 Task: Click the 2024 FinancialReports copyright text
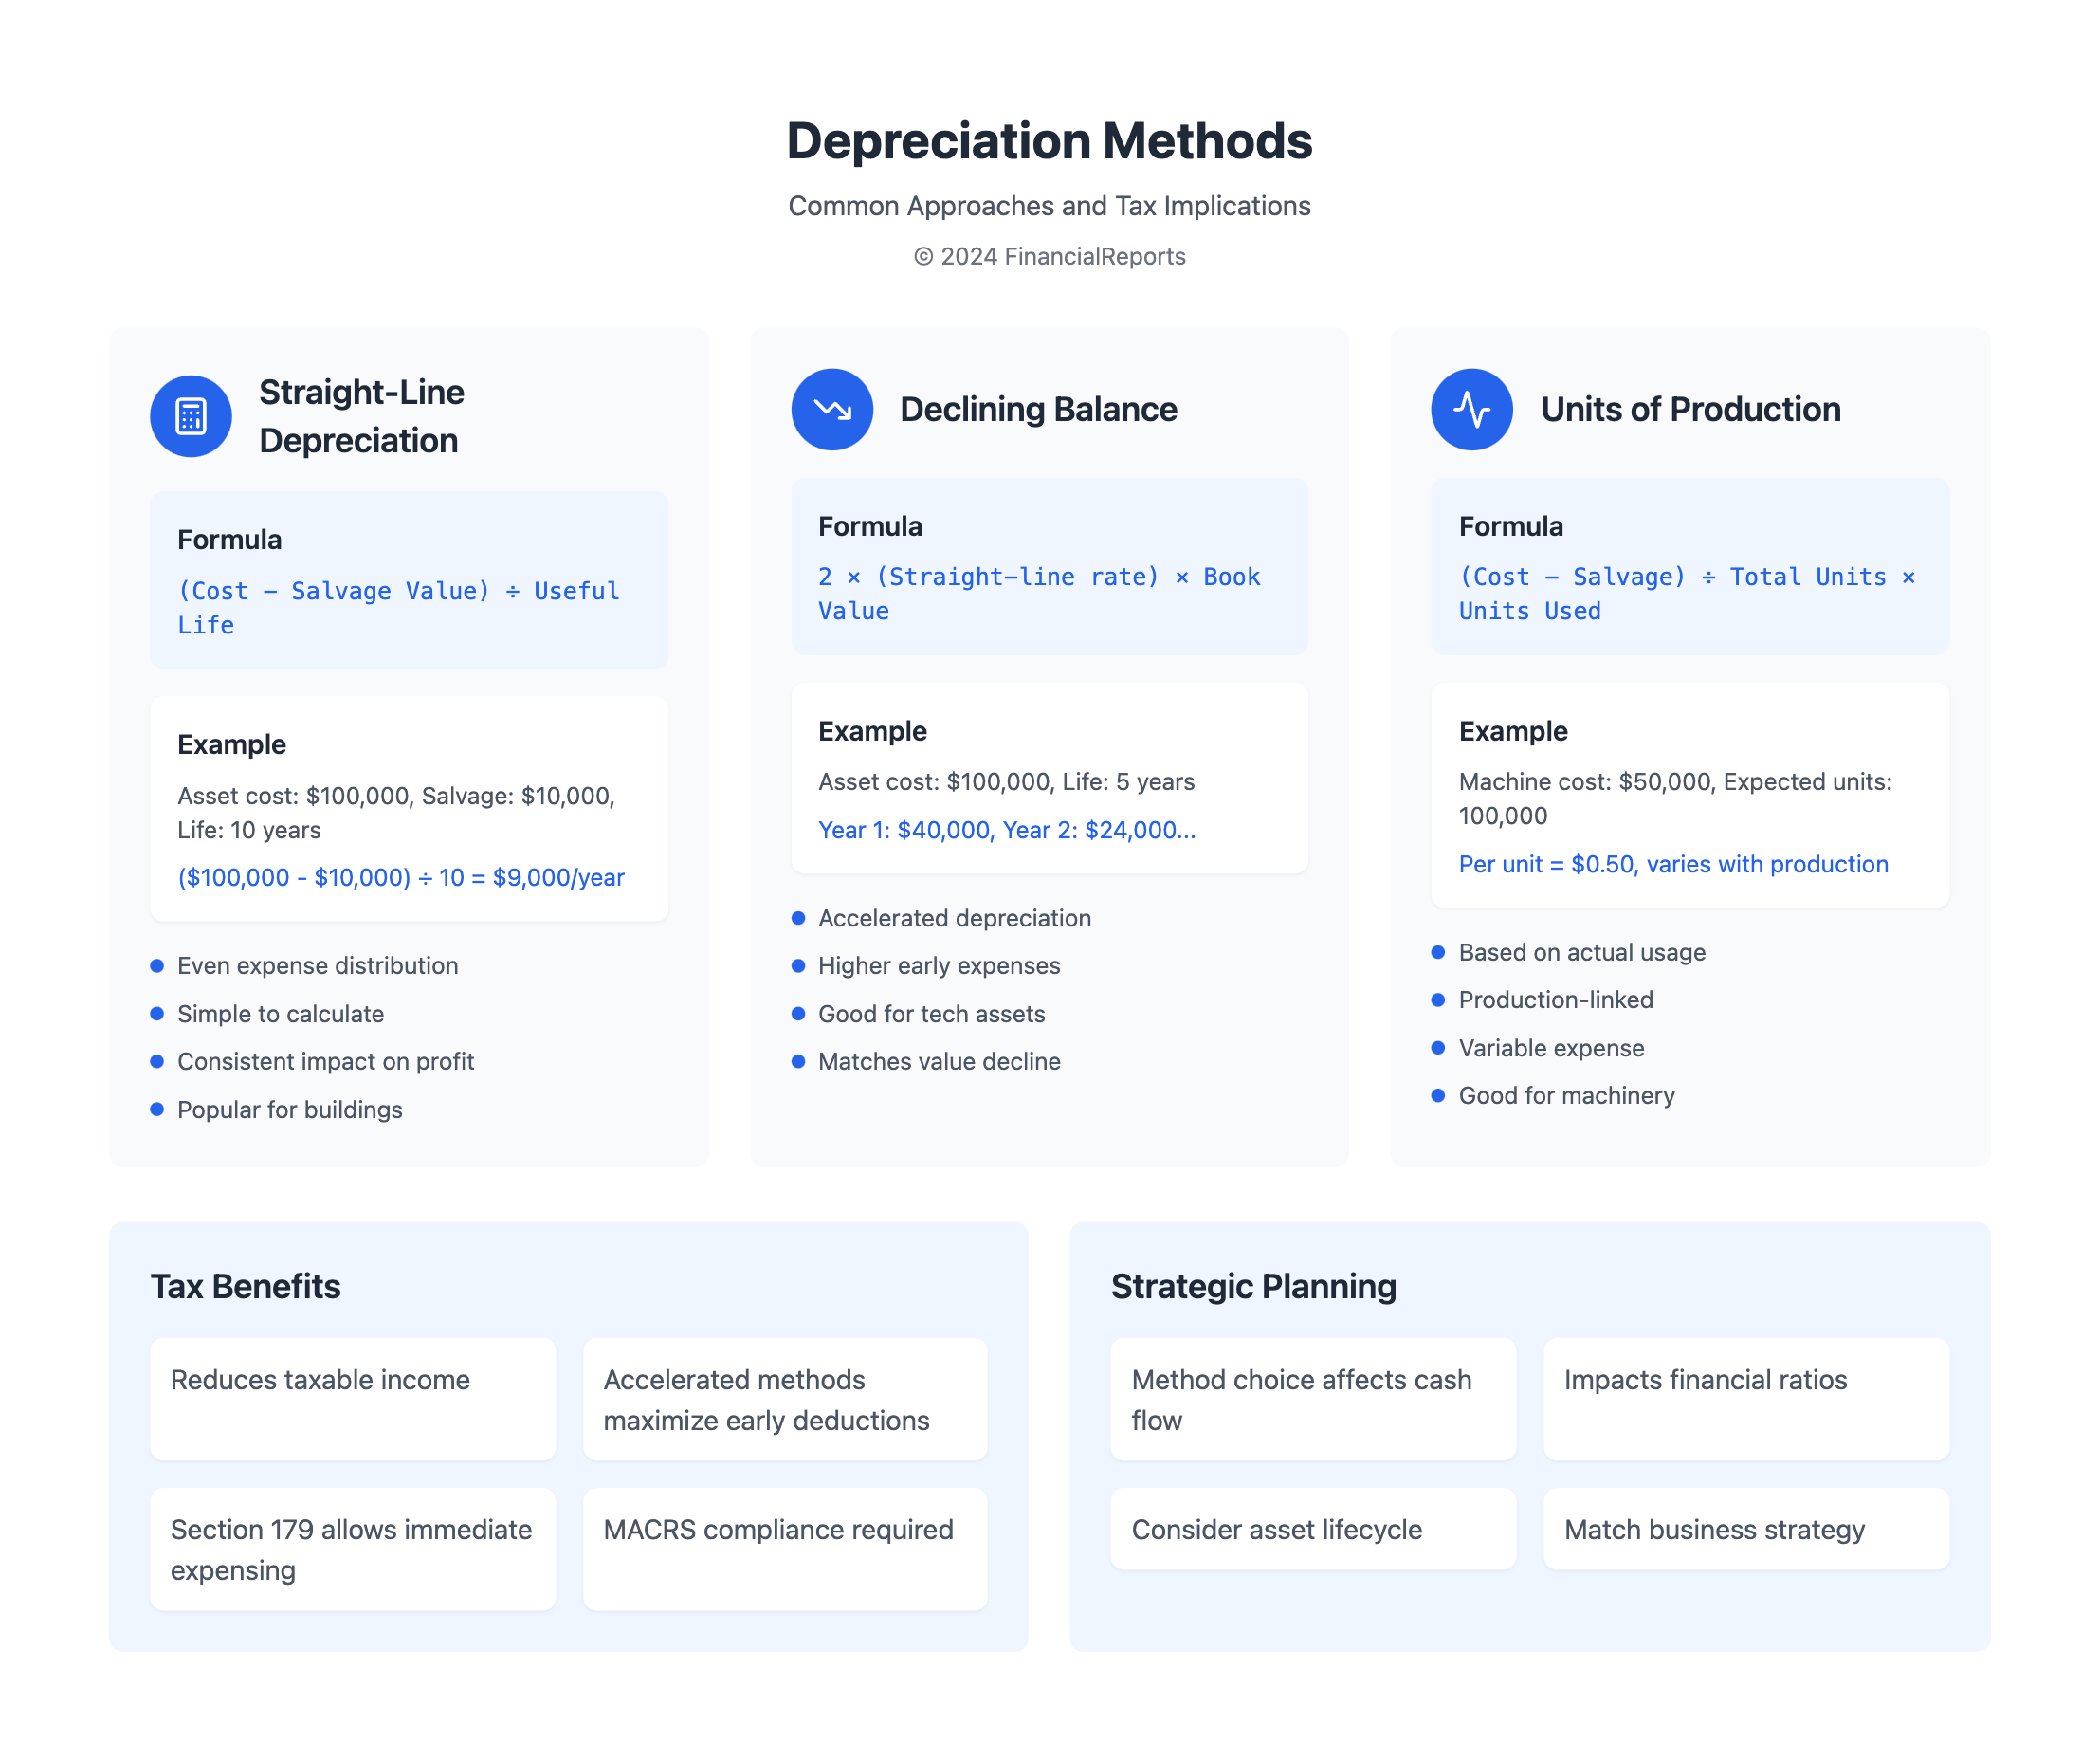(1049, 256)
